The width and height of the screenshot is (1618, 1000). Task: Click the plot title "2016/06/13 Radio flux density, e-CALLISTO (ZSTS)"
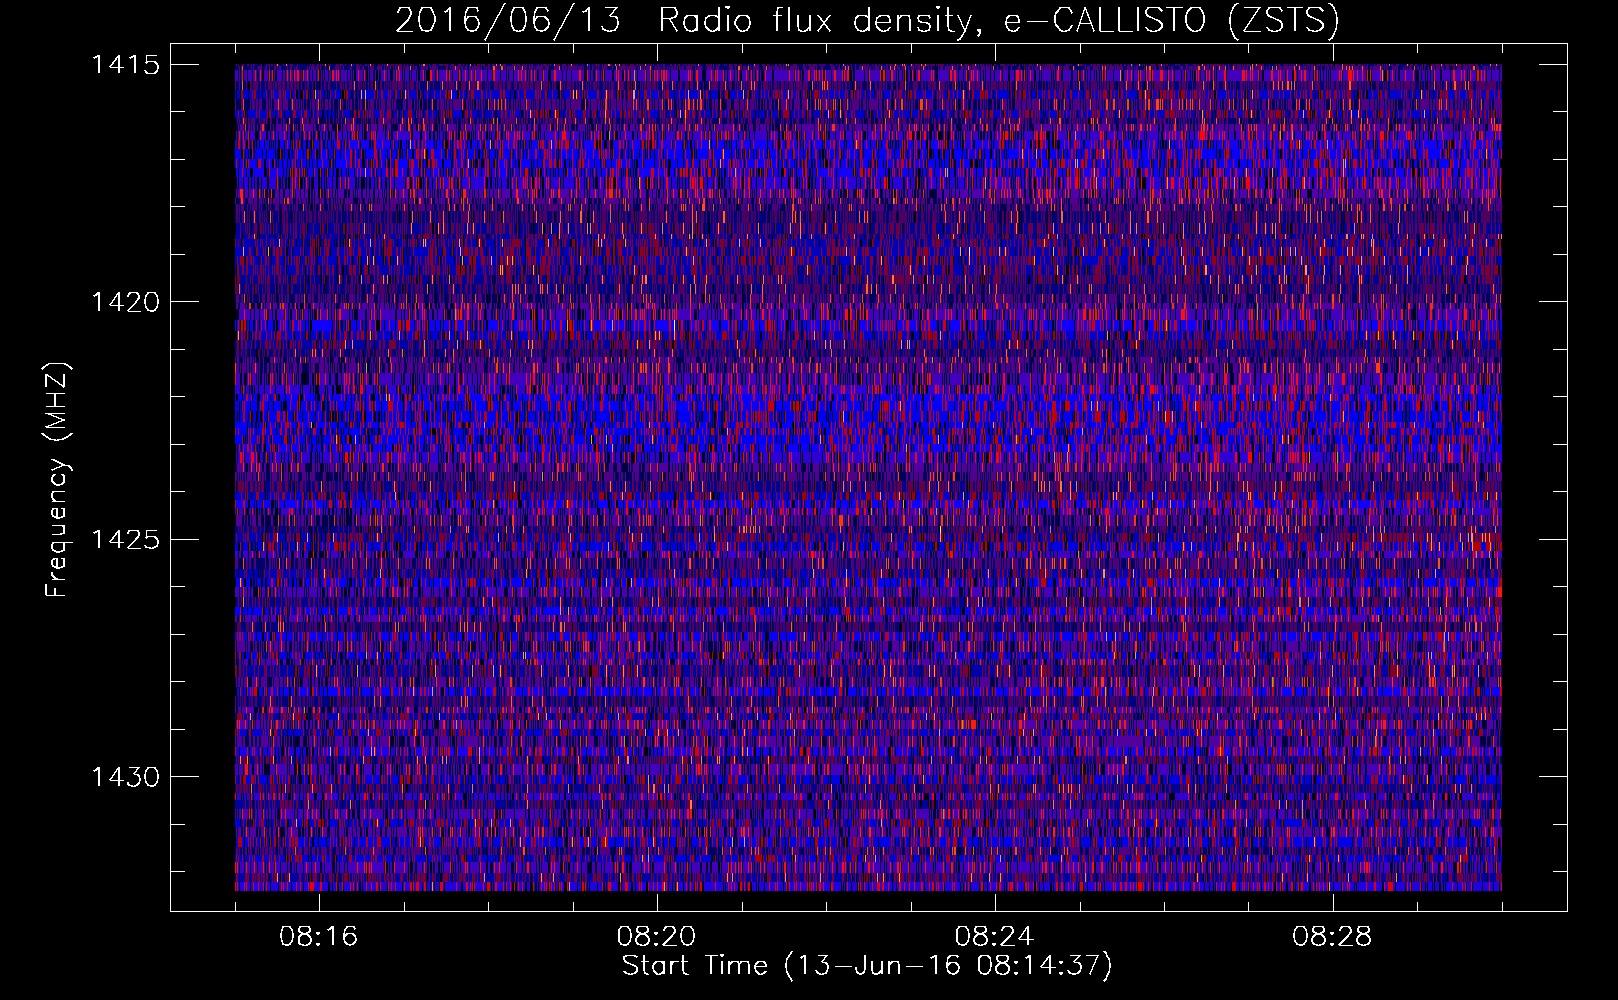point(867,21)
